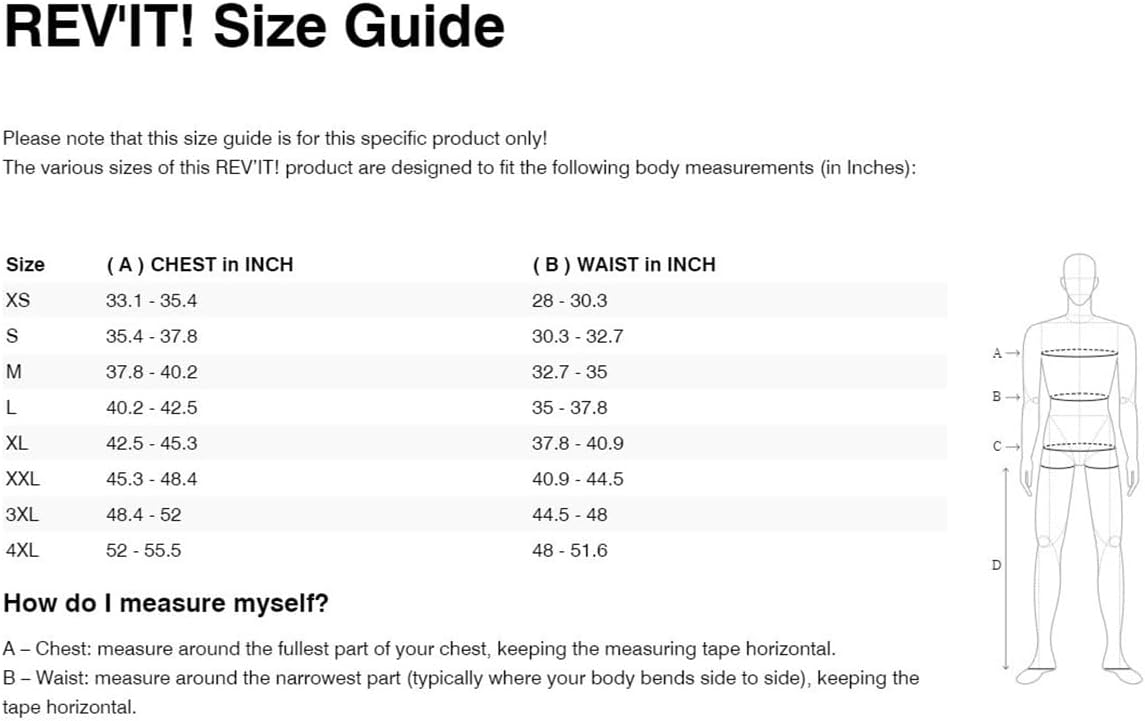Click chest value 48.4 - 52
The image size is (1145, 721).
pos(143,515)
